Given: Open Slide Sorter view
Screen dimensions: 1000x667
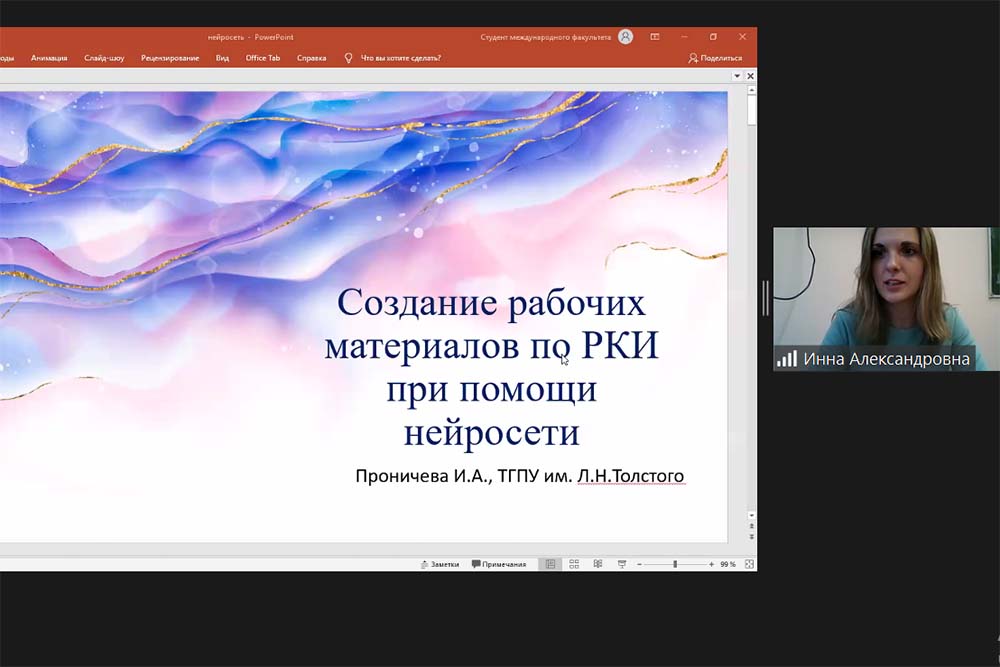Looking at the screenshot, I should [x=574, y=564].
